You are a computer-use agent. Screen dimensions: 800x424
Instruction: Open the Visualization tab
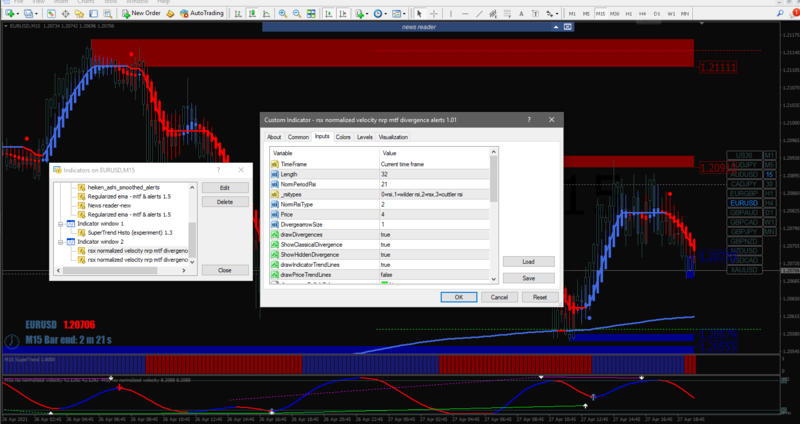[x=393, y=136]
